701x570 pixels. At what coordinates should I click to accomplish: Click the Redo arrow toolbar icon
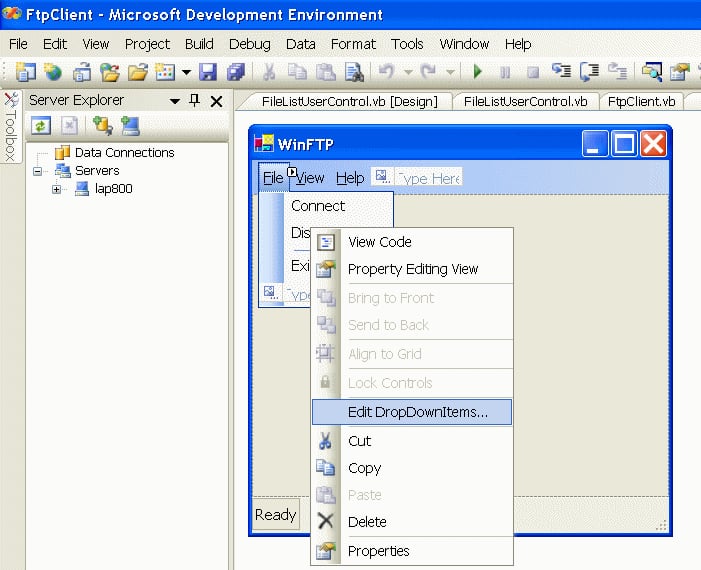coord(428,72)
